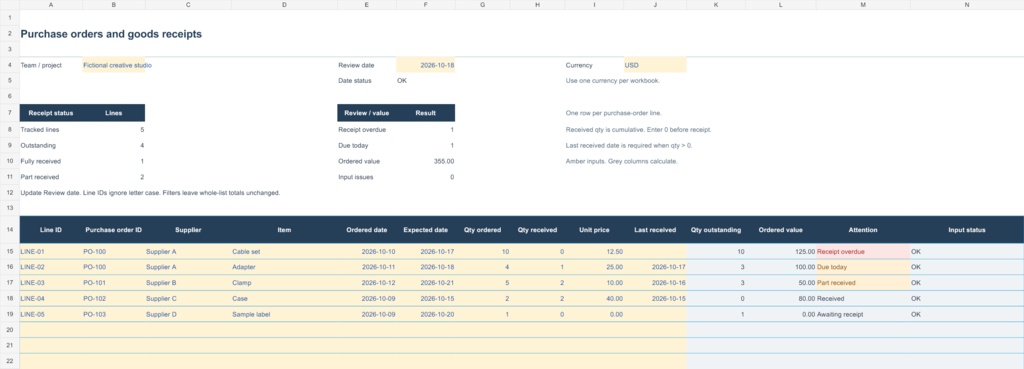The width and height of the screenshot is (1024, 369).
Task: Click the 'Review / value' summary header
Action: tap(367, 113)
